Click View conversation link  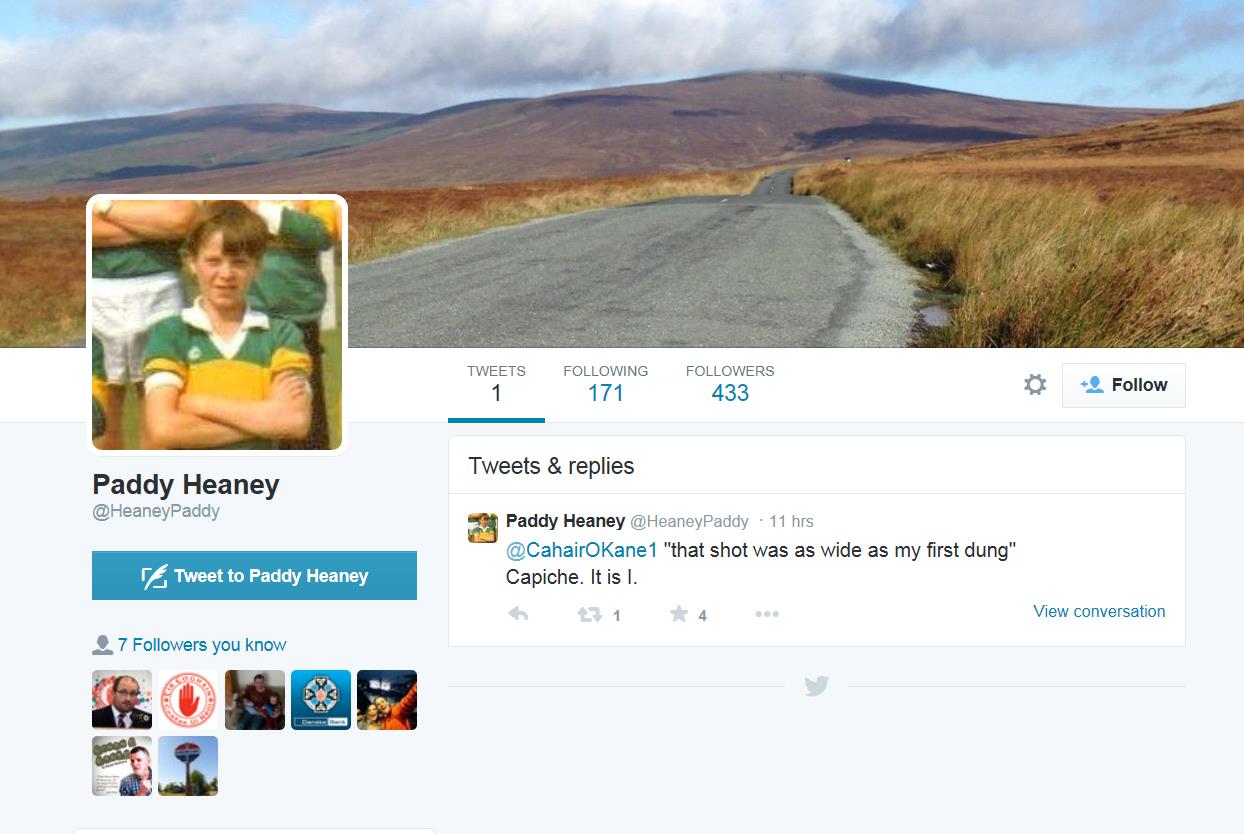point(1099,611)
